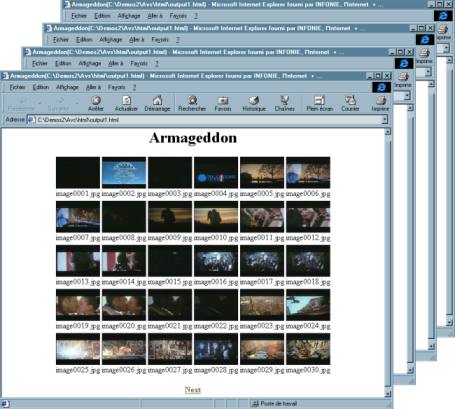Click the image0027.jpg caption text
This screenshot has height=409, width=455.
(170, 370)
